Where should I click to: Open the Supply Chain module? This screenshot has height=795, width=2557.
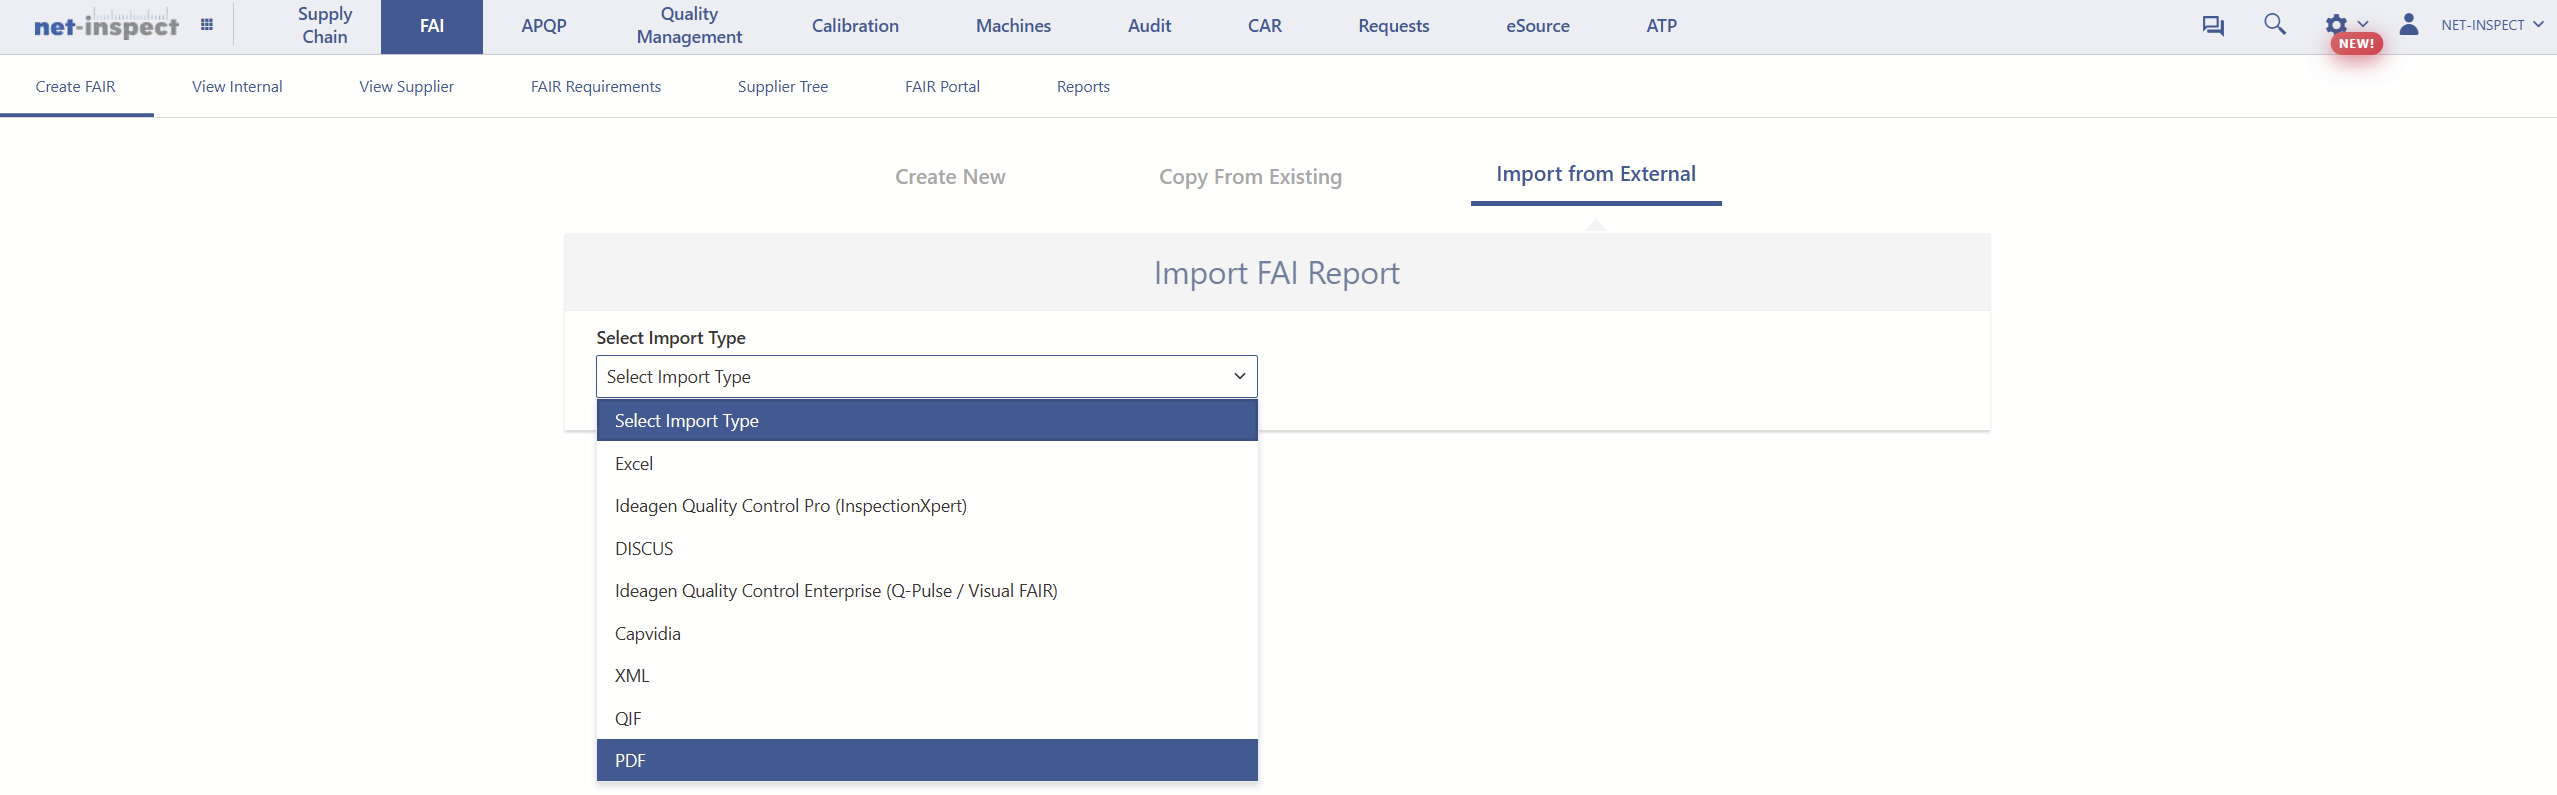pos(325,26)
